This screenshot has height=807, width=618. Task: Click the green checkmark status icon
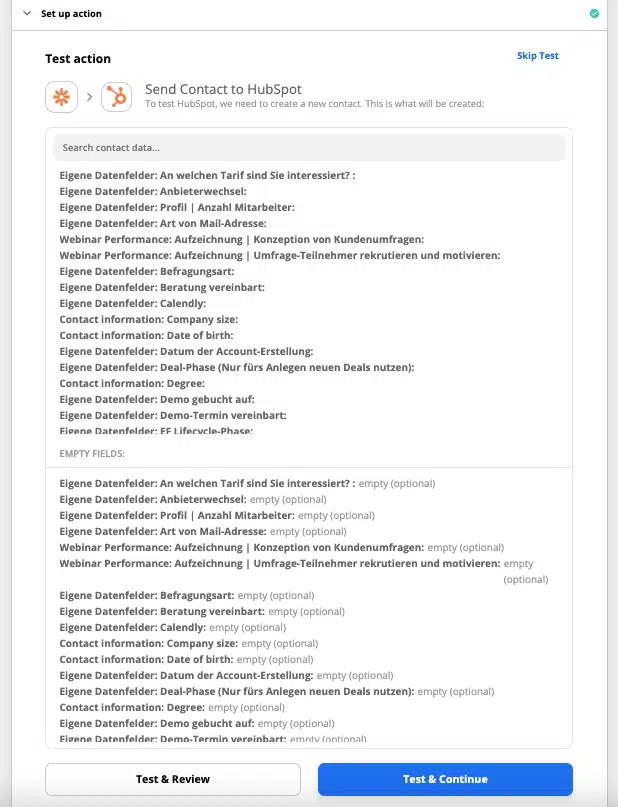coord(595,14)
